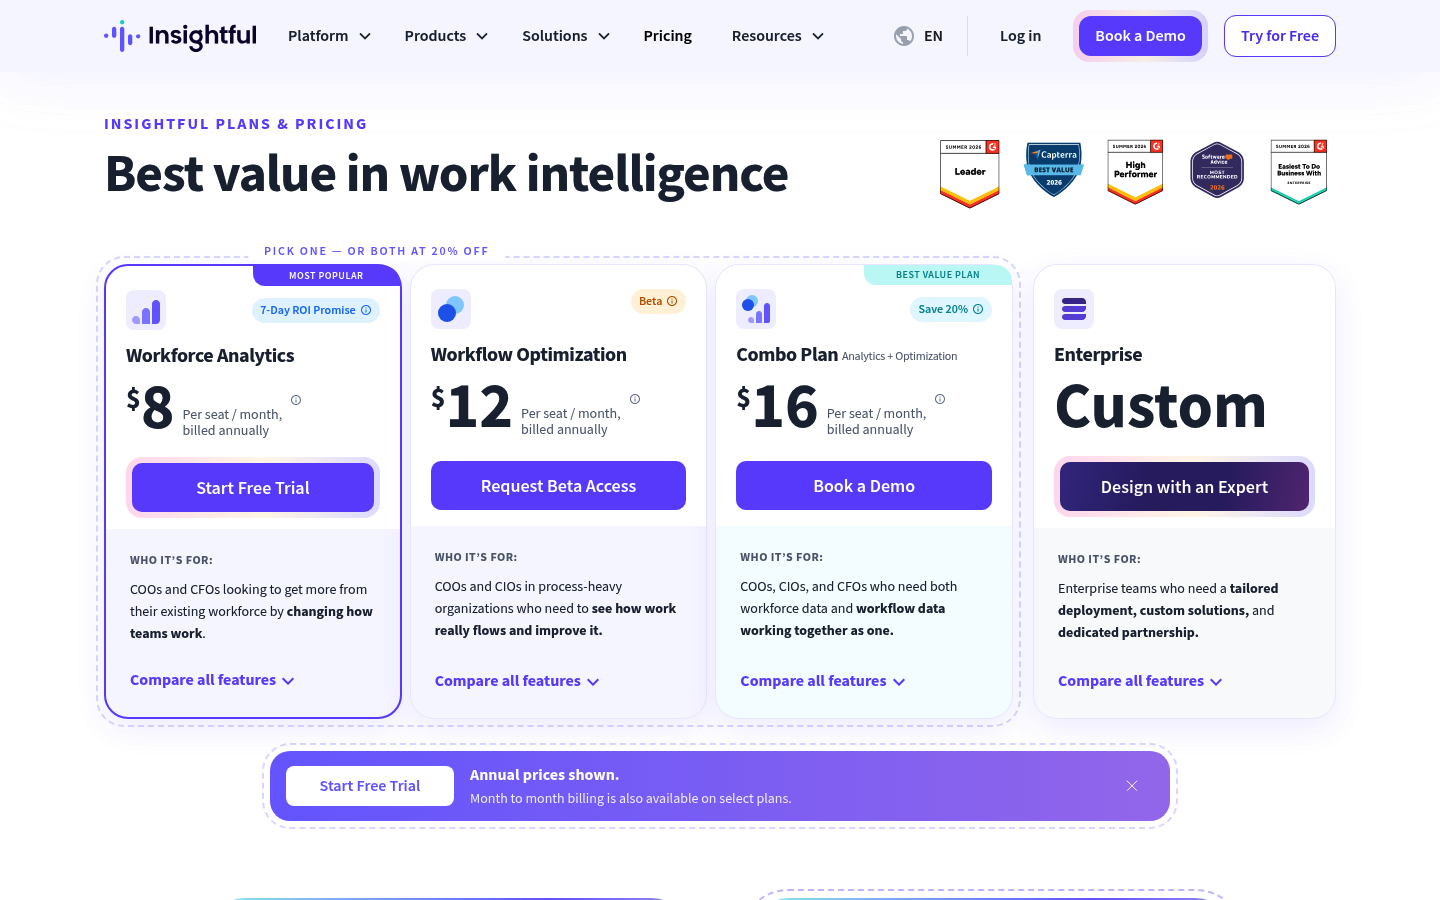1440x900 pixels.
Task: Click info icon beside $8 price
Action: (296, 400)
